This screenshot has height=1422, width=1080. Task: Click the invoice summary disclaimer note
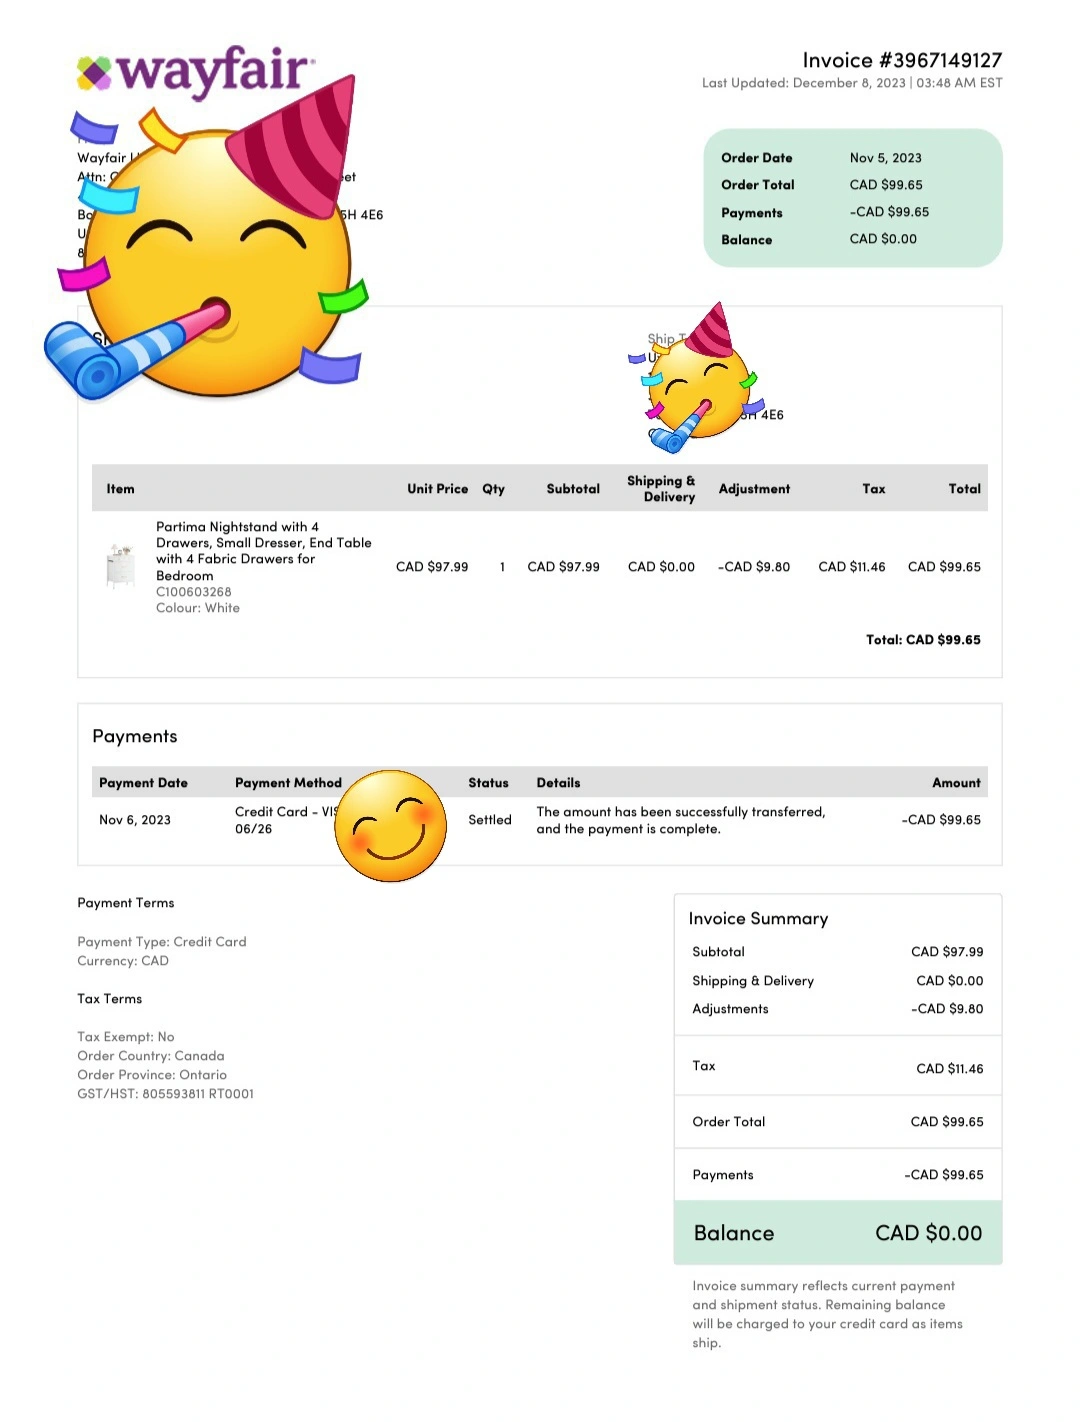point(827,1314)
